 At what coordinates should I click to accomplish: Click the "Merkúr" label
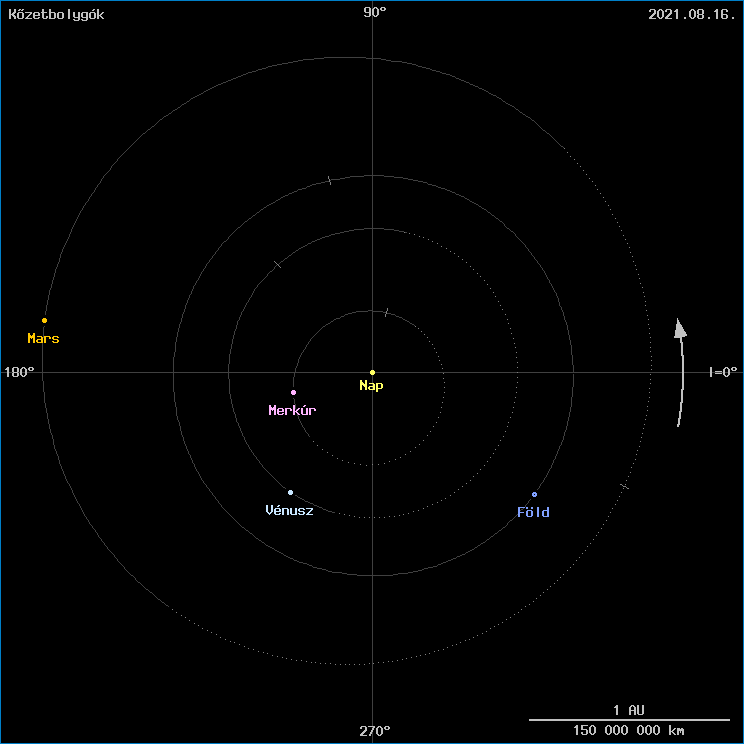tap(292, 410)
